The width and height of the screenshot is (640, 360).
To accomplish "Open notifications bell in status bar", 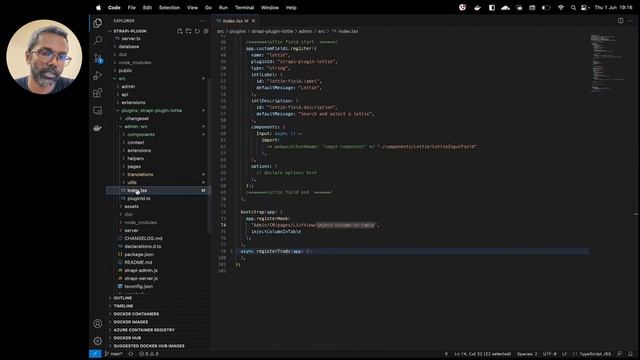I will 630,354.
